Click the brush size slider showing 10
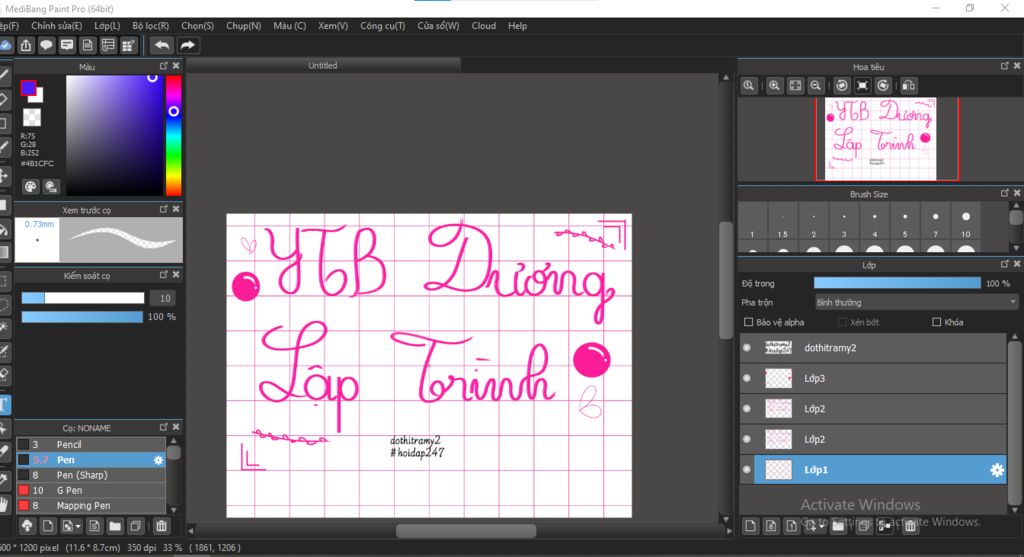Screen dimensions: 1024x557 click(82, 298)
